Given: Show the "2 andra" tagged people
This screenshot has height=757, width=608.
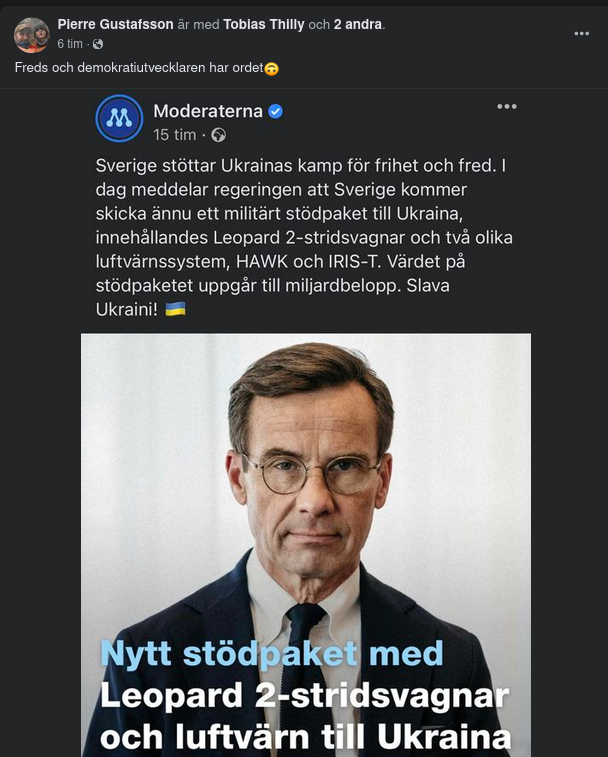Looking at the screenshot, I should 358,24.
